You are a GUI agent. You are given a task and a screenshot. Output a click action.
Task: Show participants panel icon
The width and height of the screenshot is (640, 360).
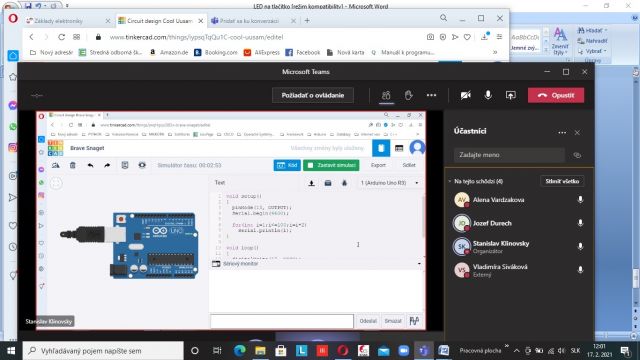[x=386, y=96]
